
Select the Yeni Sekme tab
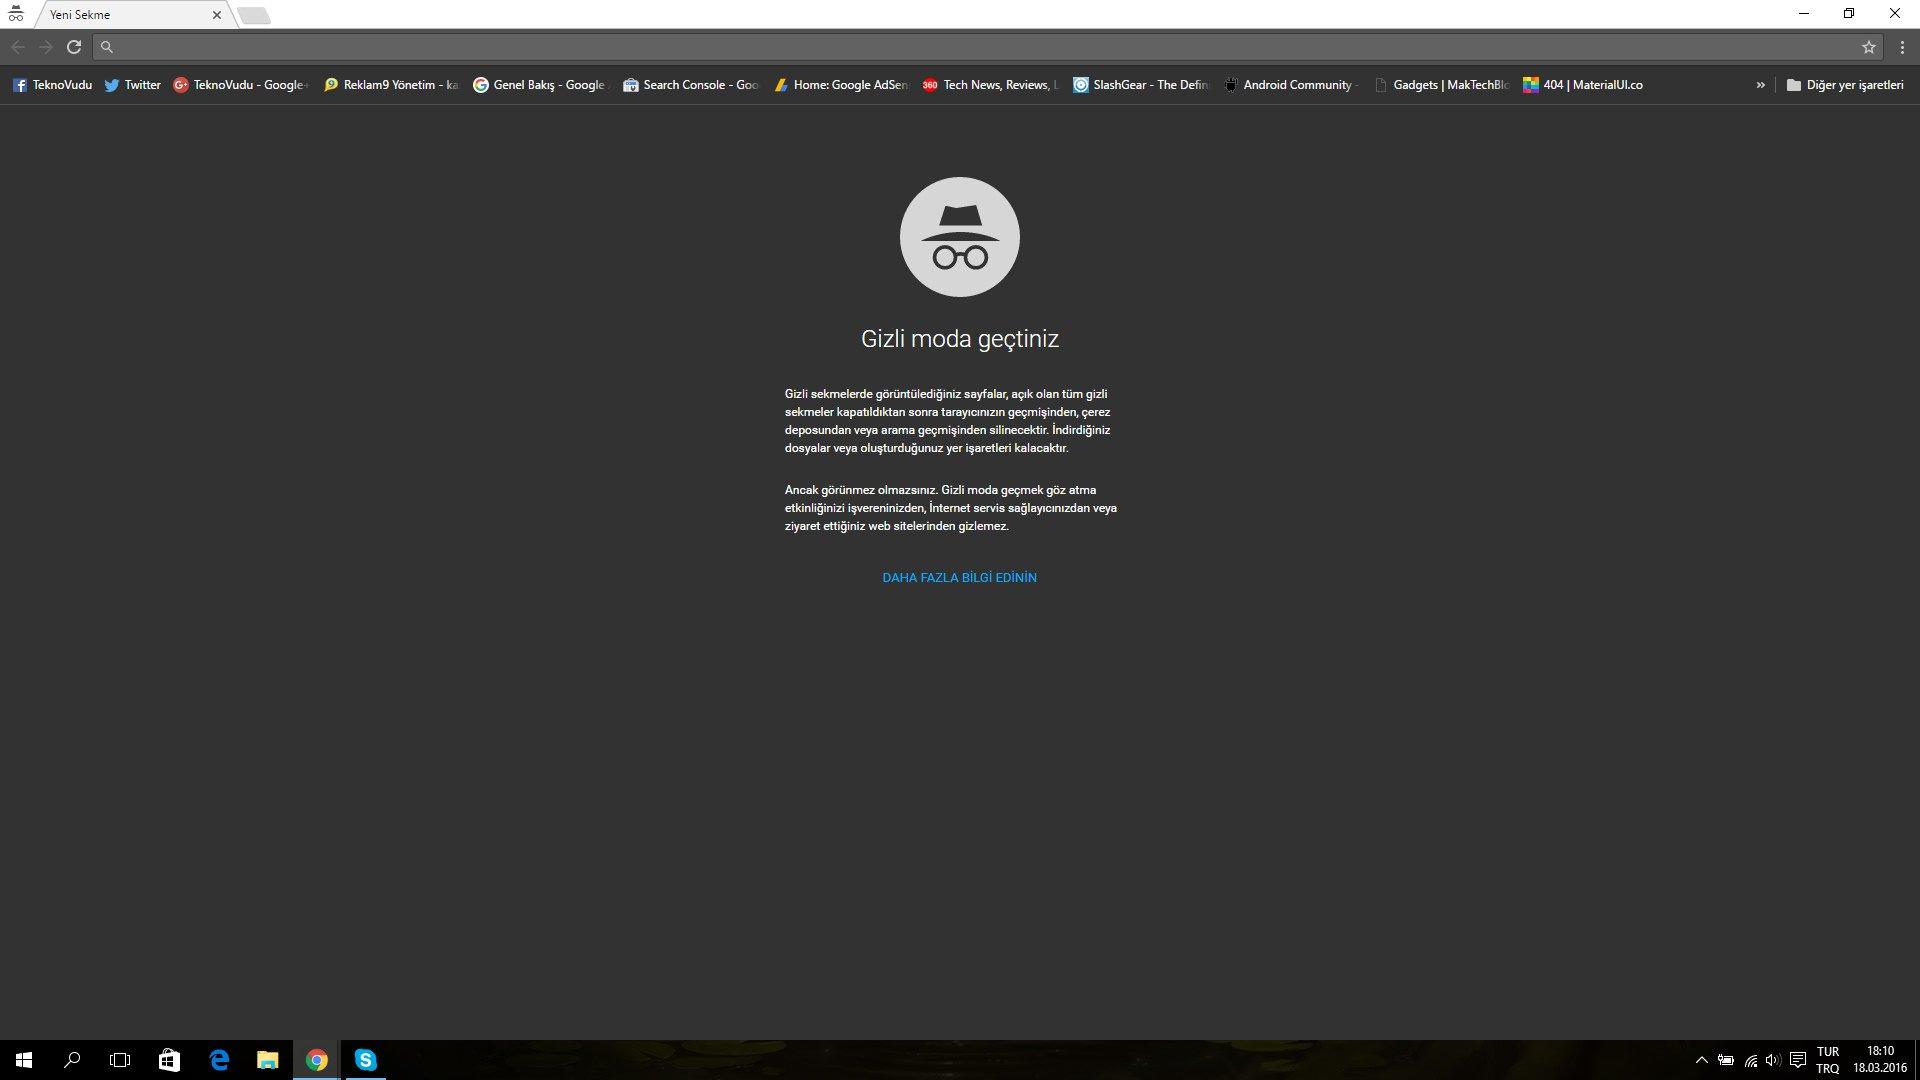coord(120,15)
